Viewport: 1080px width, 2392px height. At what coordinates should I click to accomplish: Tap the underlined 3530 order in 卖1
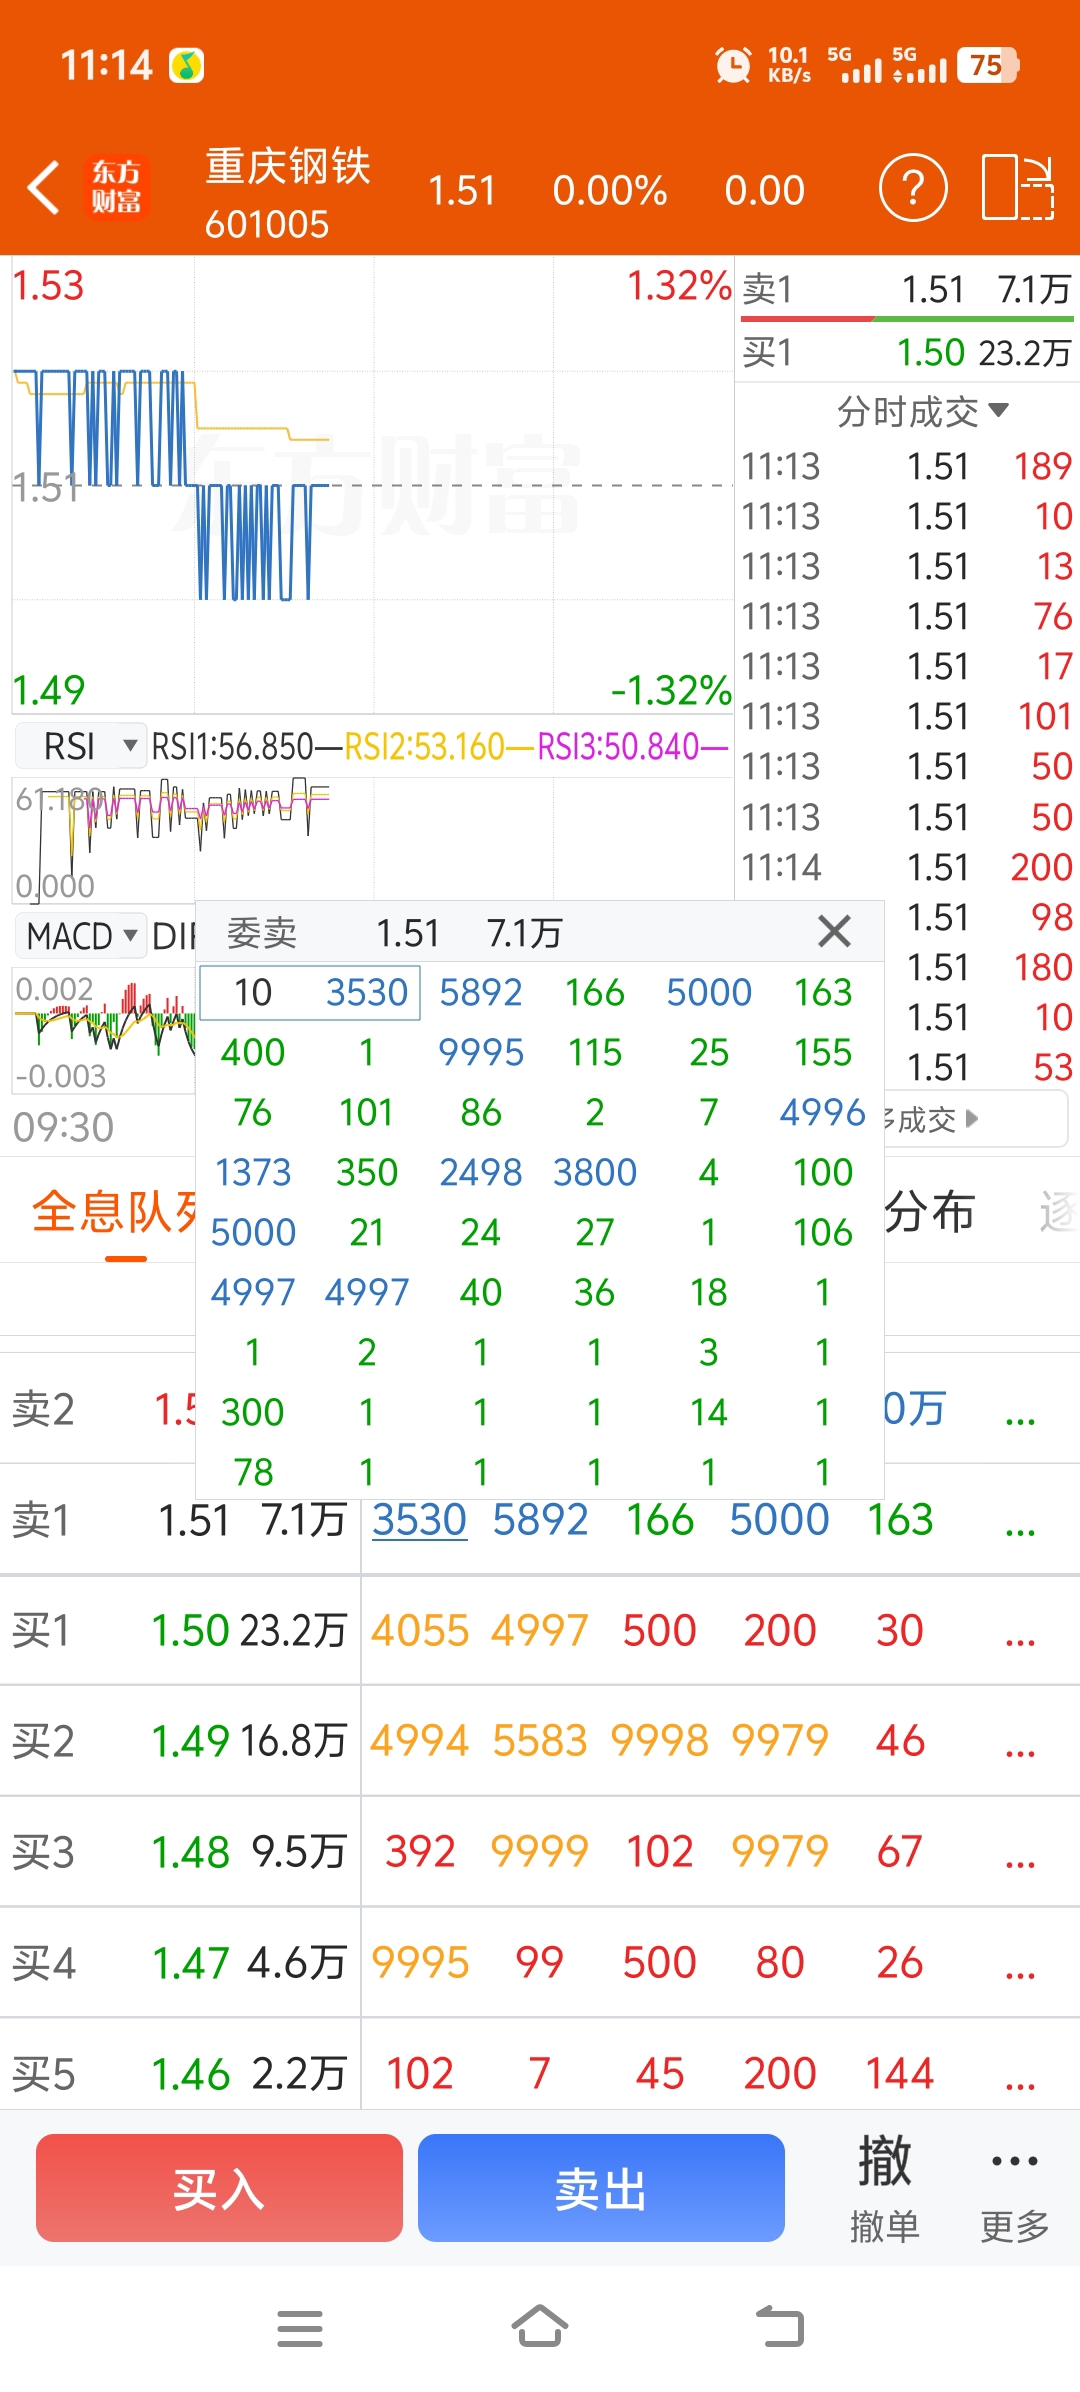(420, 1520)
